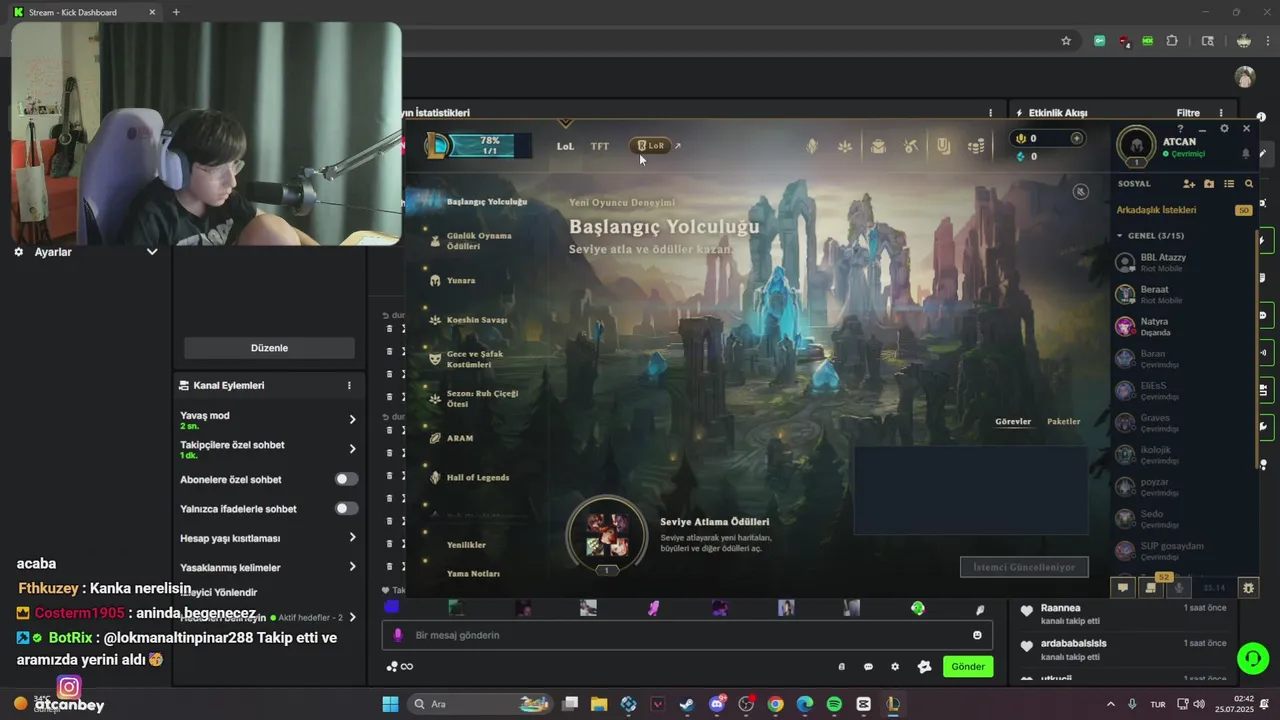Open Steam from the taskbar
Screen dimensions: 1280x720
click(x=687, y=704)
